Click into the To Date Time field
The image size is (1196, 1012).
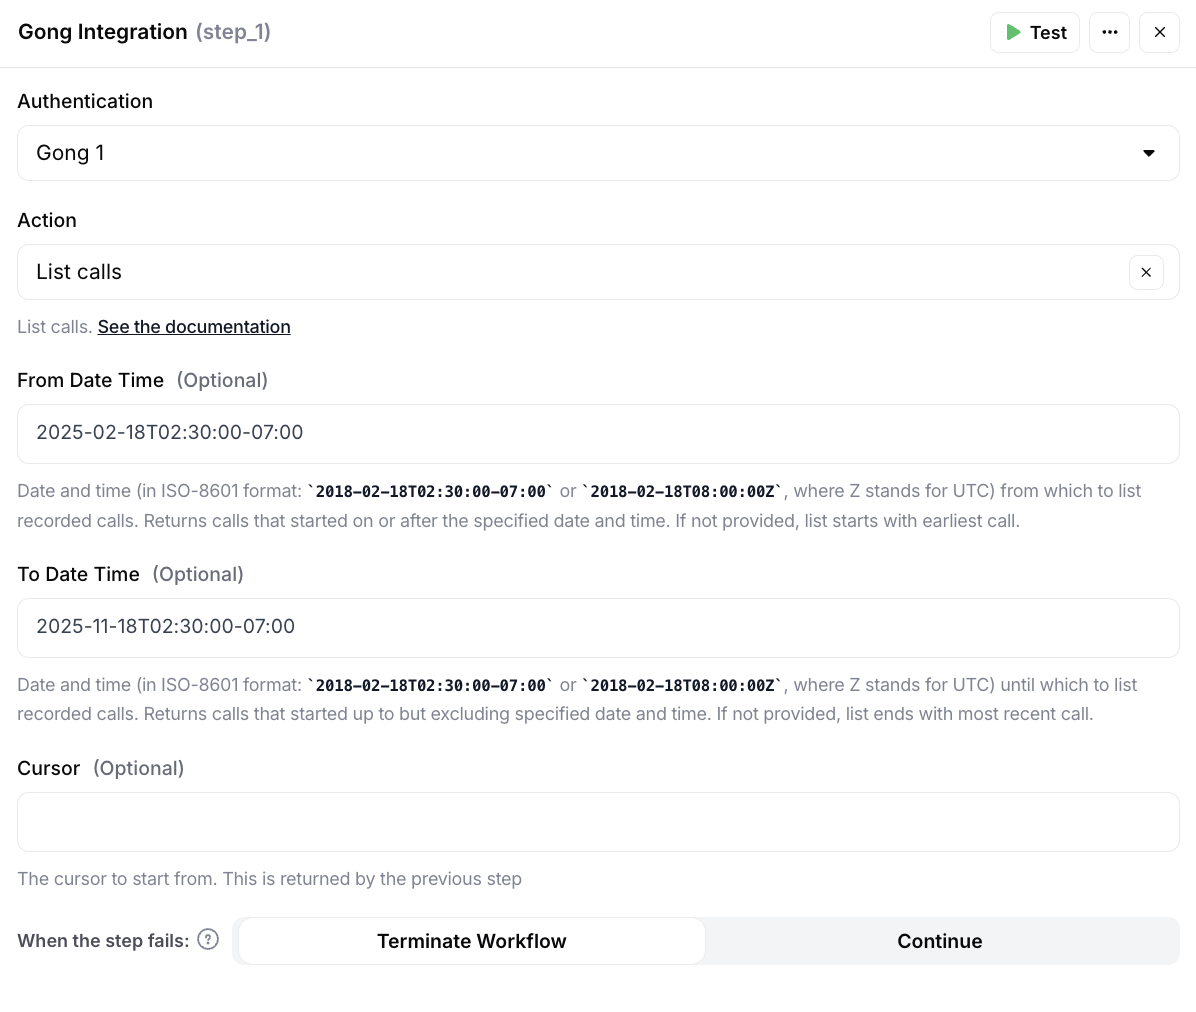coord(598,627)
